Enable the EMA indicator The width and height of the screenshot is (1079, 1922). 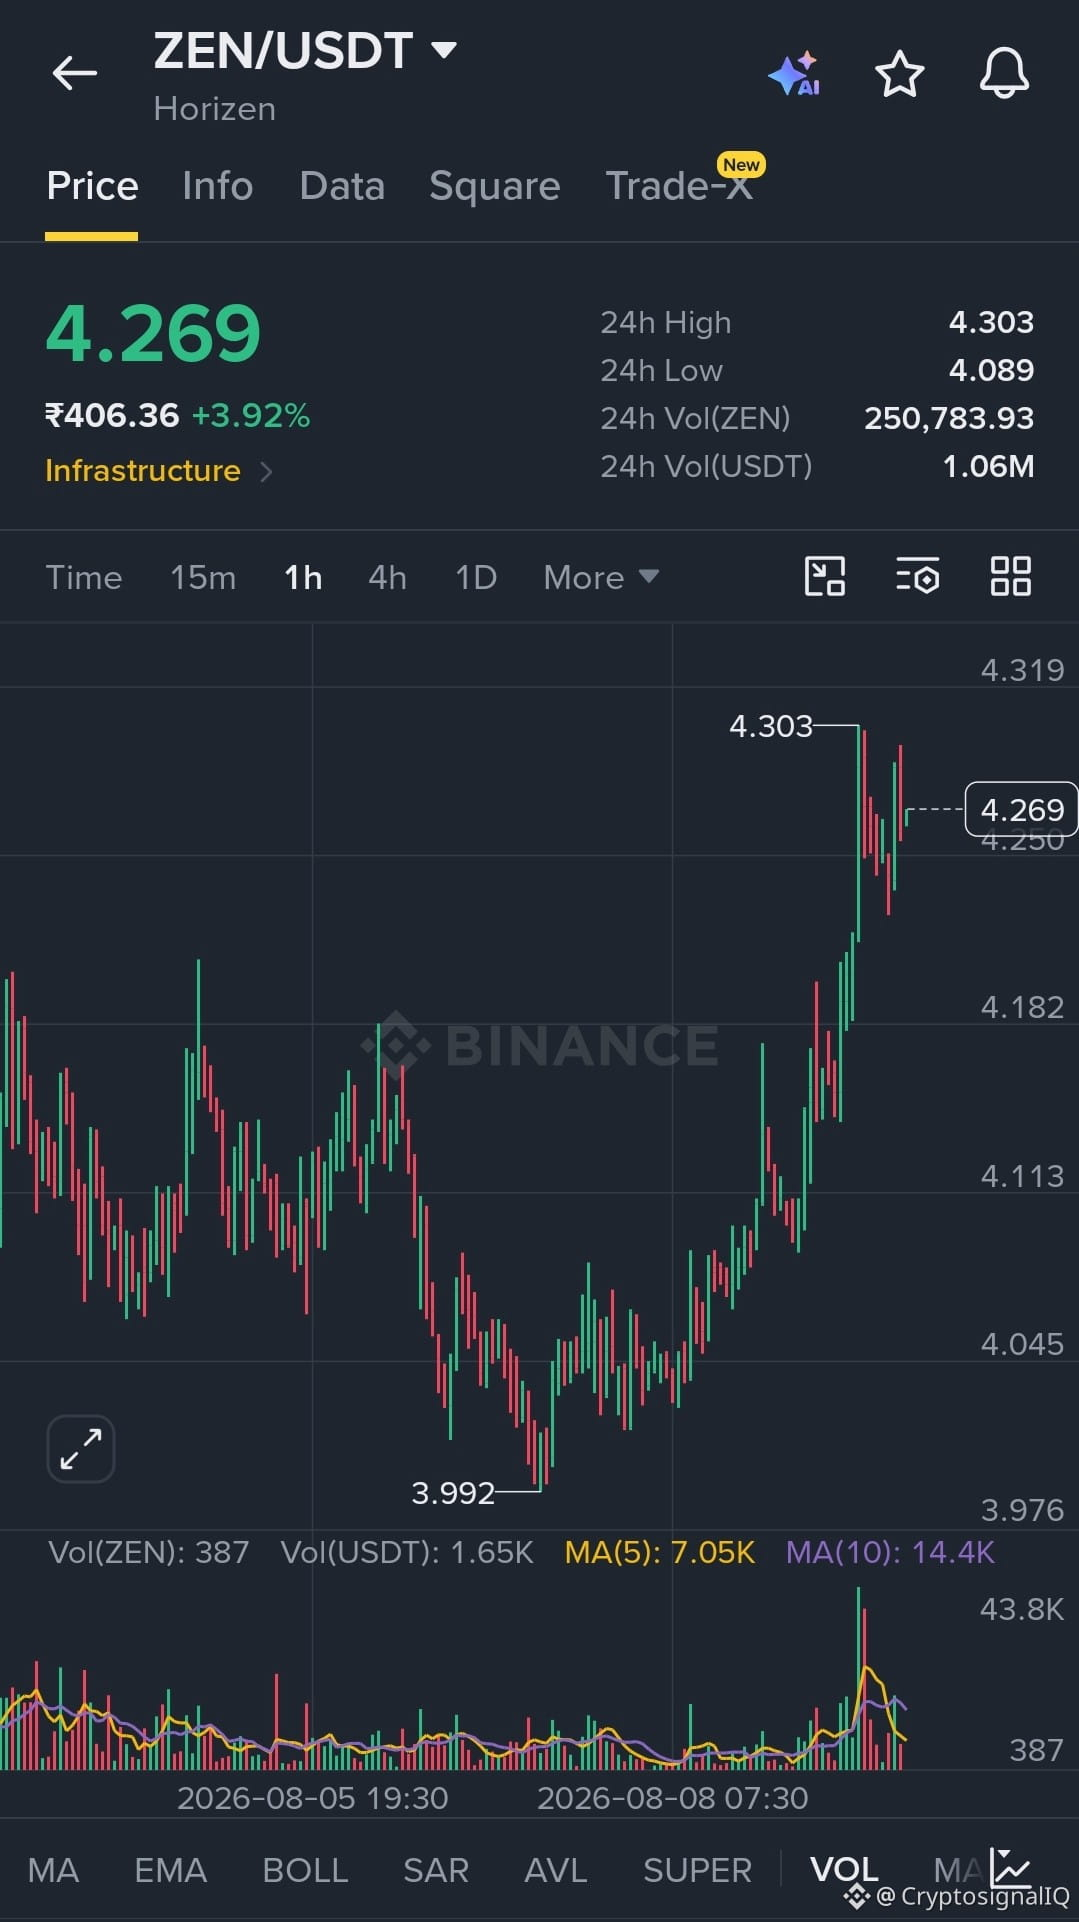(171, 1870)
